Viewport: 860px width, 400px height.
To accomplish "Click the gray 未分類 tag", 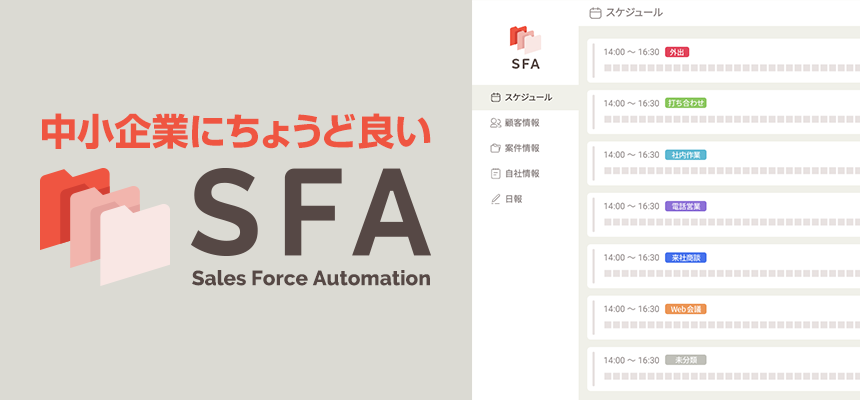I will point(686,360).
